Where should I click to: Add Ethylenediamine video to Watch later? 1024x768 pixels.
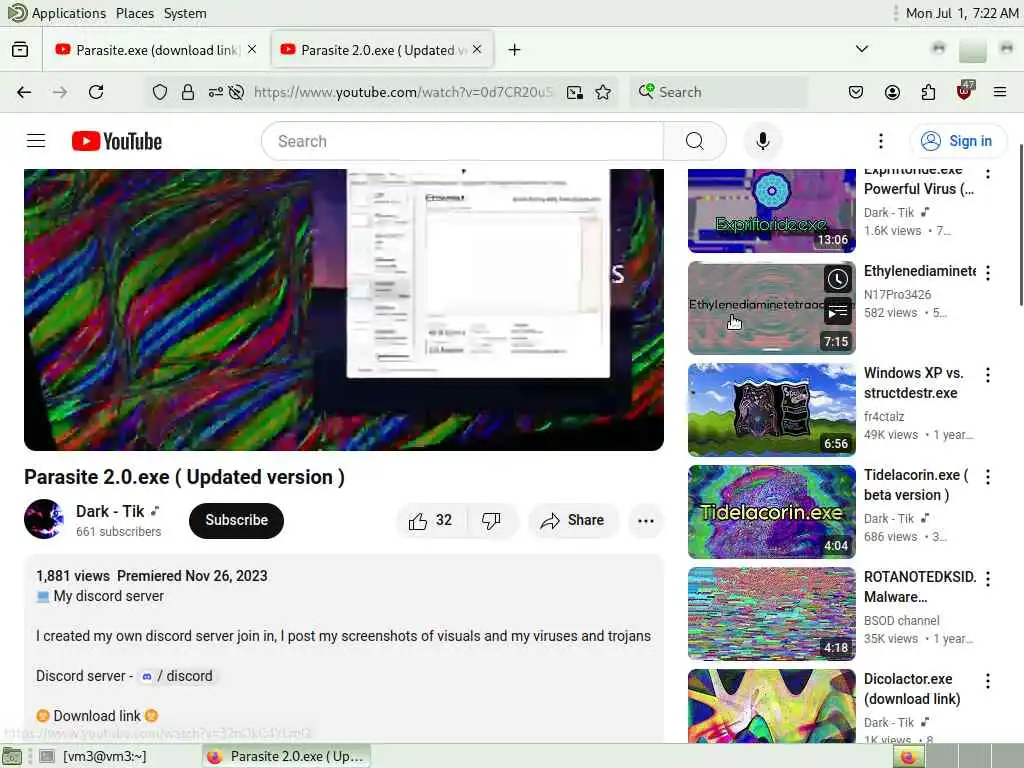837,280
